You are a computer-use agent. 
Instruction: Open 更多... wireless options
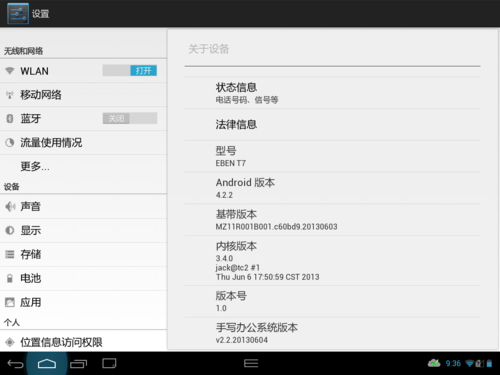click(x=83, y=166)
